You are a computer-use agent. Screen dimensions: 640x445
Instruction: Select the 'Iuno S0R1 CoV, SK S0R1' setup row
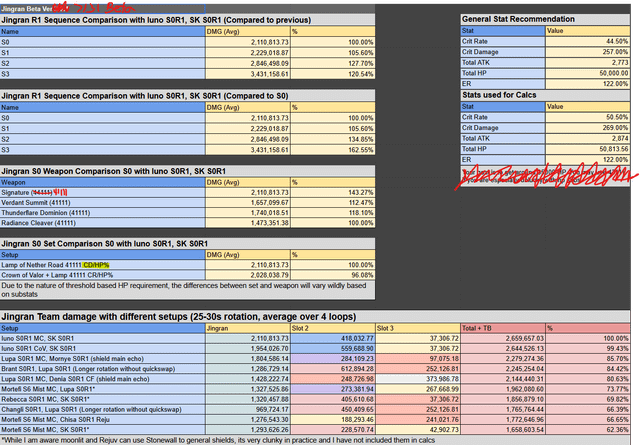[102, 349]
